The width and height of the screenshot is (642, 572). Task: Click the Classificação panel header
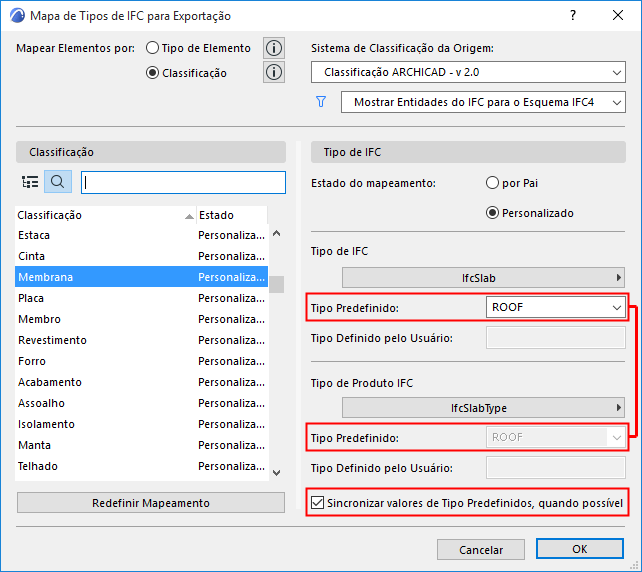(151, 152)
